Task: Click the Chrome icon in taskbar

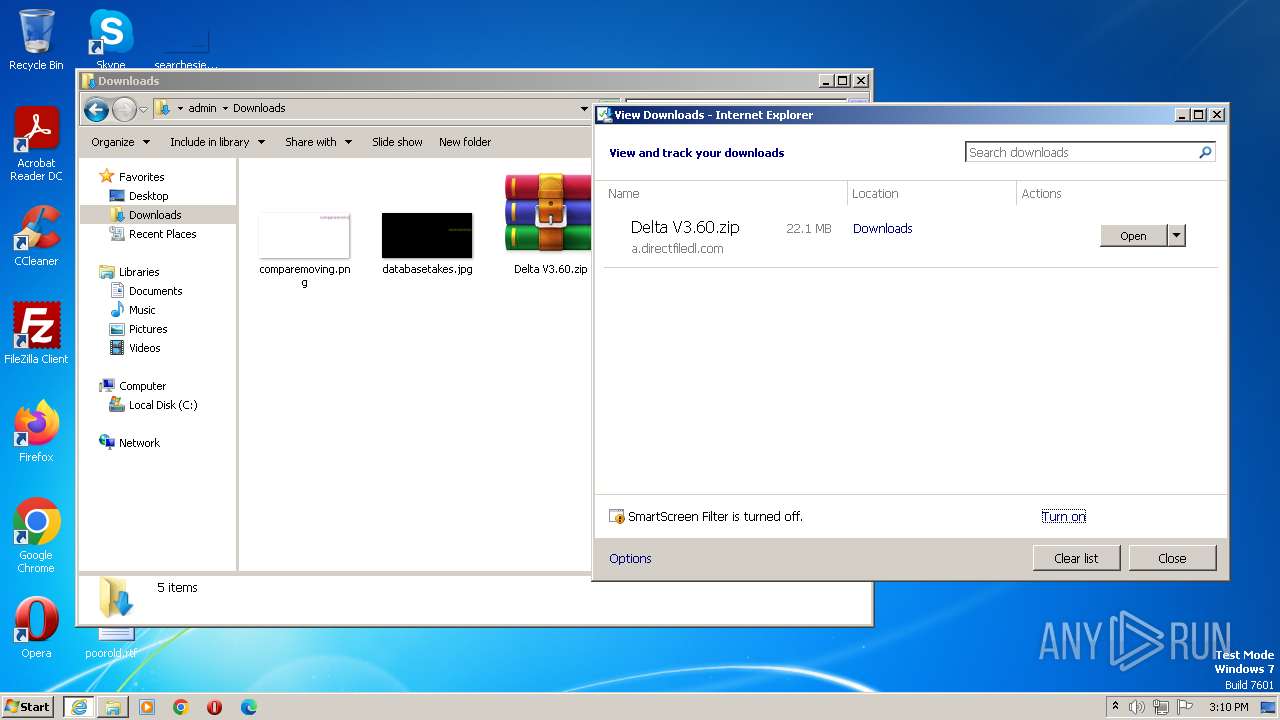Action: pos(180,706)
